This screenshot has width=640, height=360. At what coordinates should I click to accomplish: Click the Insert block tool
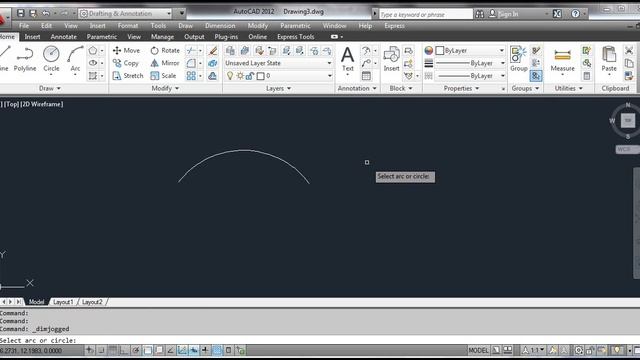(391, 59)
